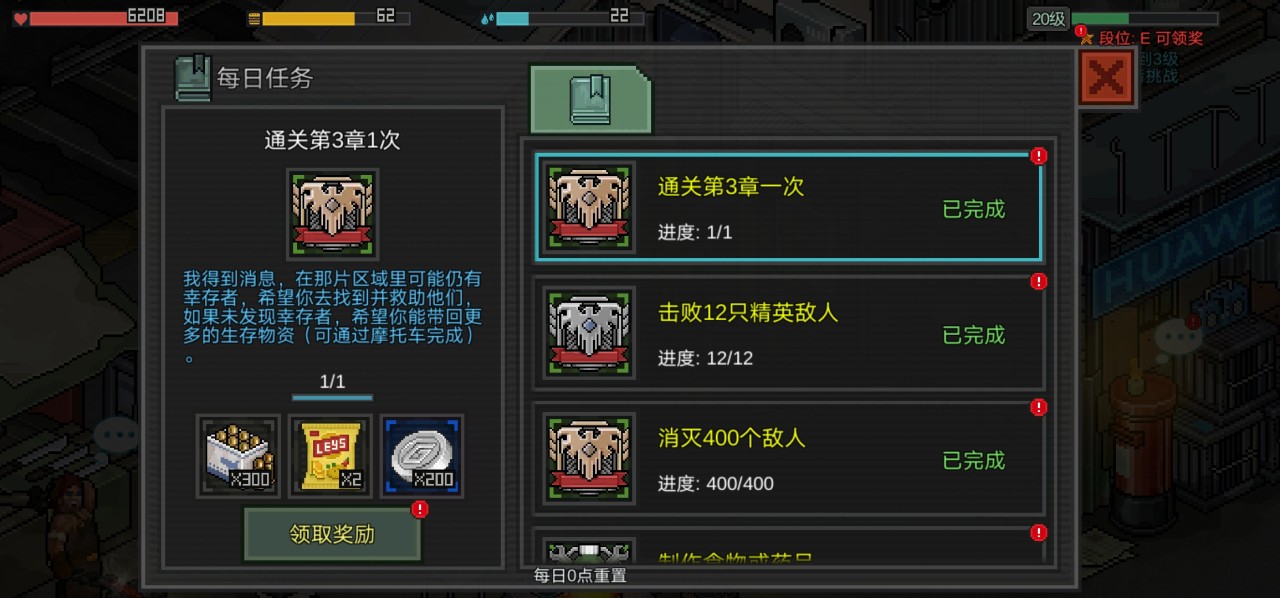The image size is (1280, 598).
Task: Click the Lays chips reward icon
Action: pyautogui.click(x=331, y=455)
